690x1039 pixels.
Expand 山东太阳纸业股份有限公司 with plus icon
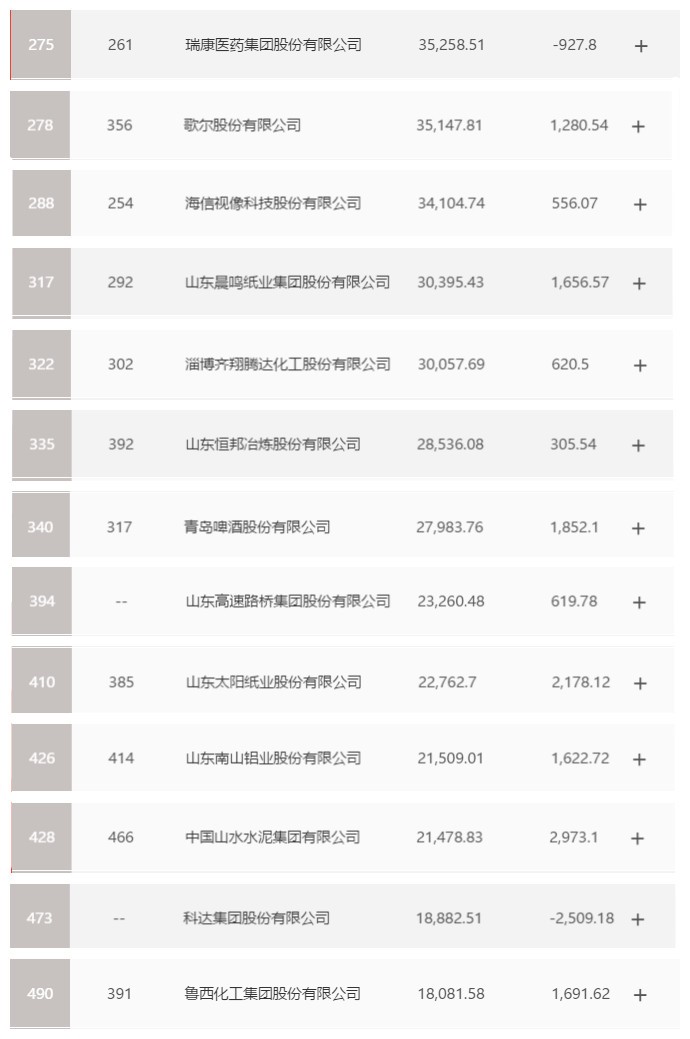(x=640, y=683)
